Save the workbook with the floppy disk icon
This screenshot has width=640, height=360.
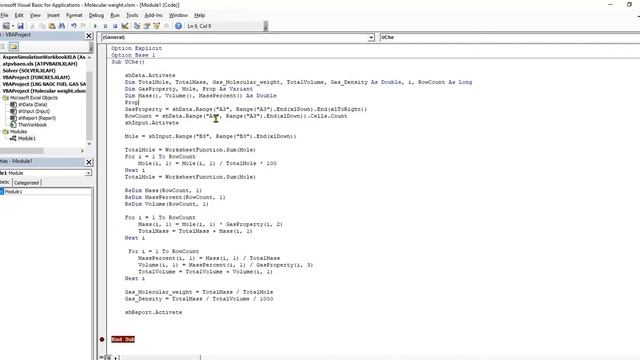click(20, 26)
